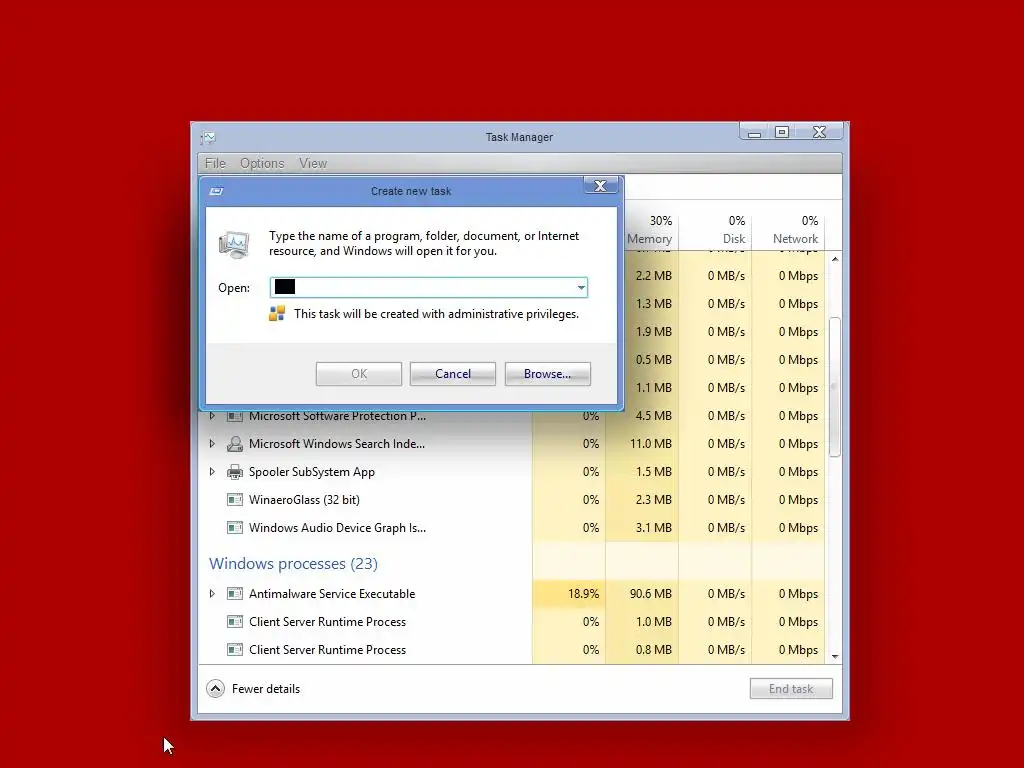Screen dimensions: 1024x768
Task: Sort by the Network column header
Action: coord(788,231)
